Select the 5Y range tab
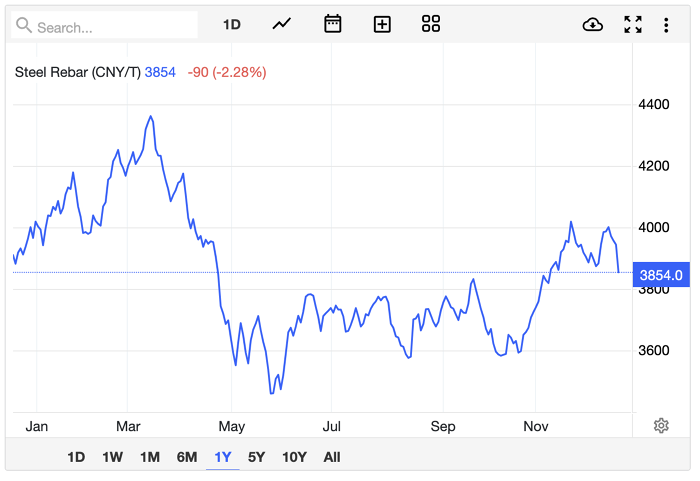This screenshot has width=700, height=481. click(256, 457)
